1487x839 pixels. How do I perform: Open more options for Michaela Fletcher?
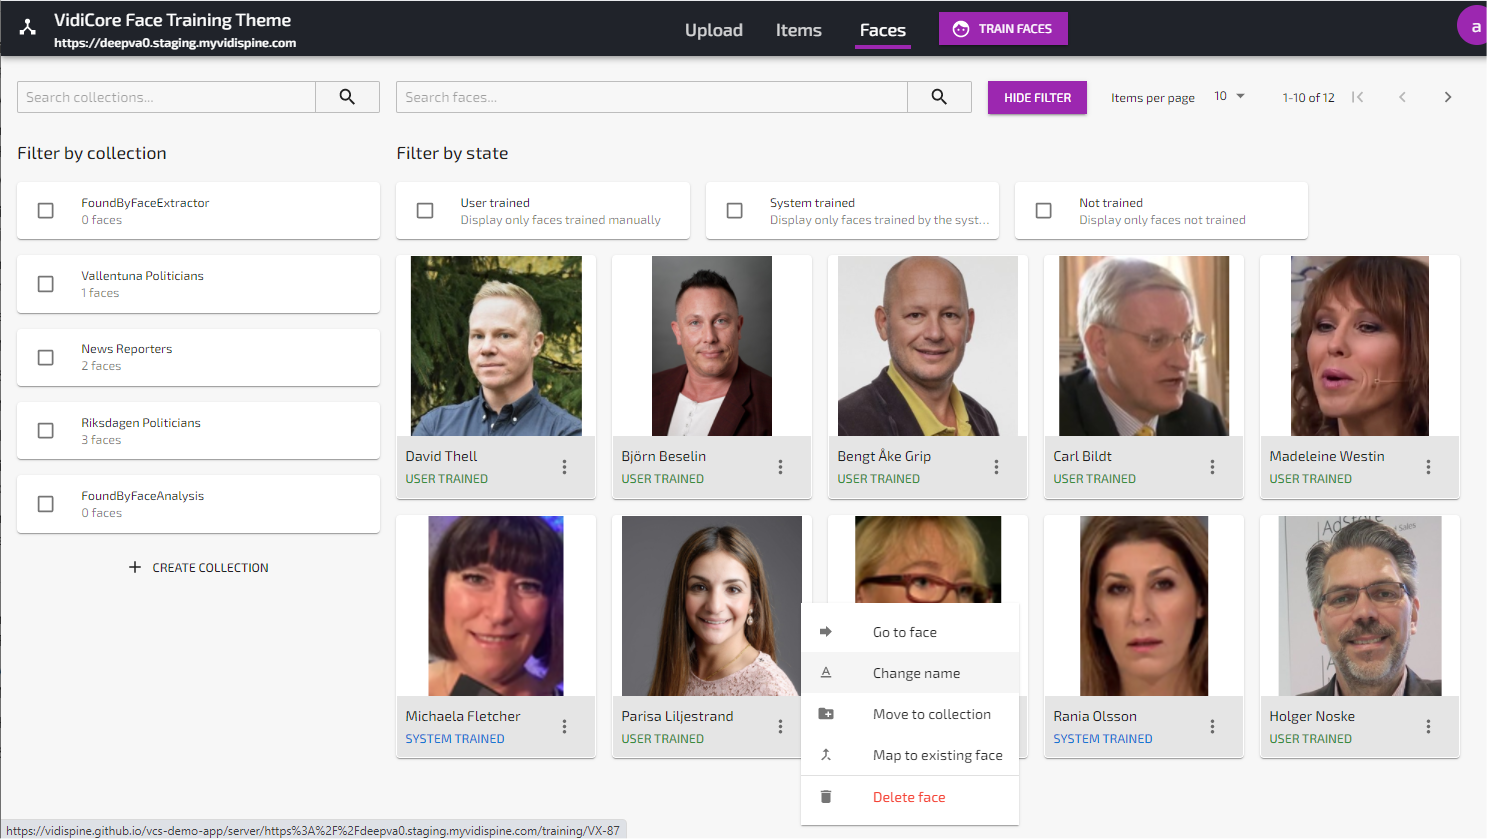coord(564,727)
